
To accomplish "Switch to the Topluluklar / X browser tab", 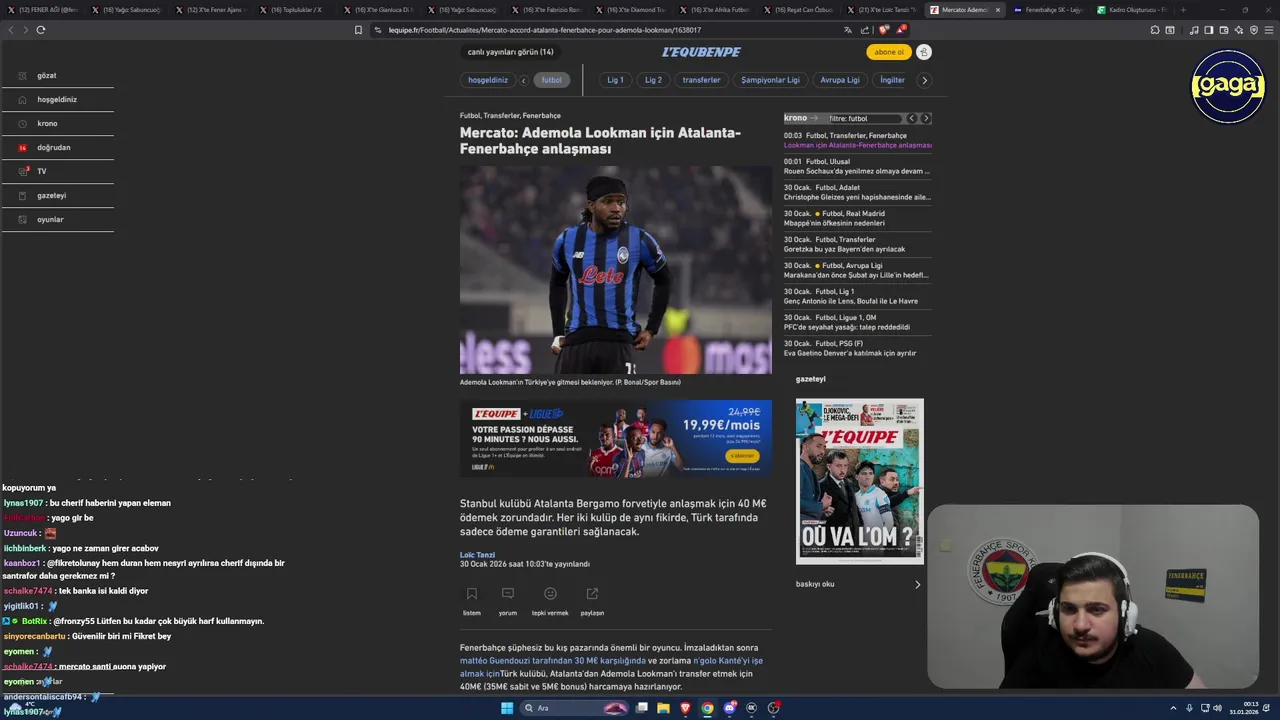I will 296,10.
